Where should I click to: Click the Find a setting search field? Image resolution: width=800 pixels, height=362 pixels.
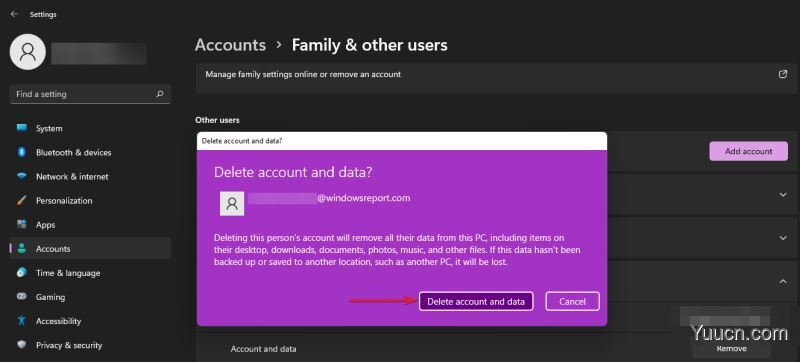tap(90, 94)
